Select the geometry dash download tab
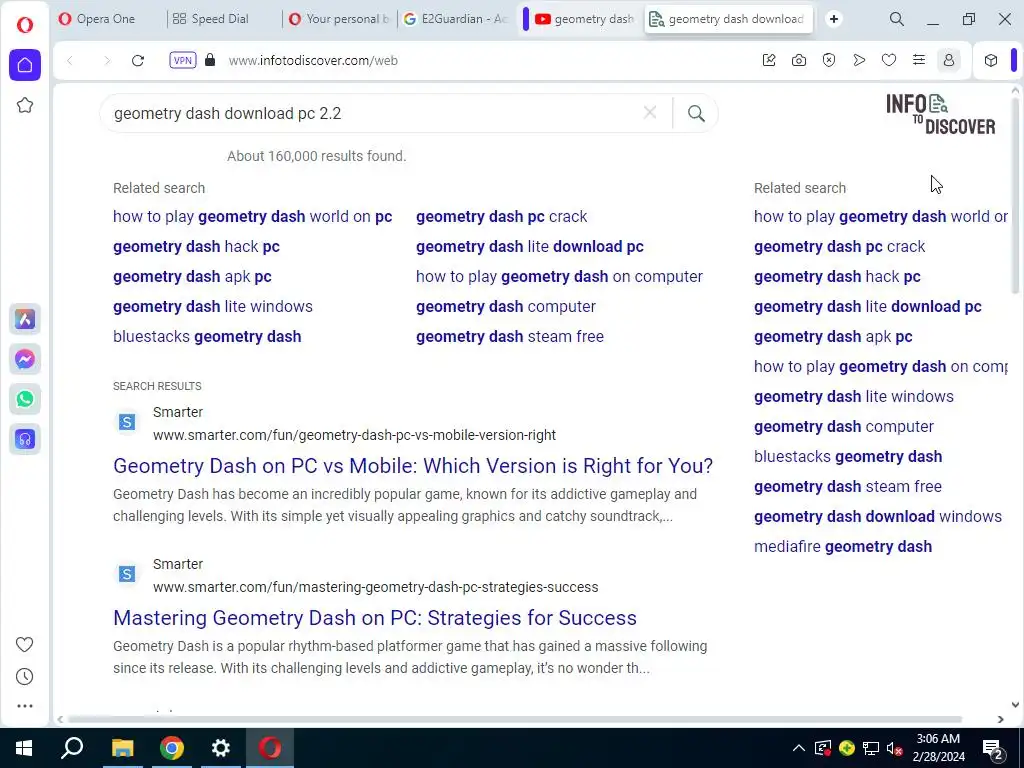The image size is (1024, 768). click(x=729, y=19)
